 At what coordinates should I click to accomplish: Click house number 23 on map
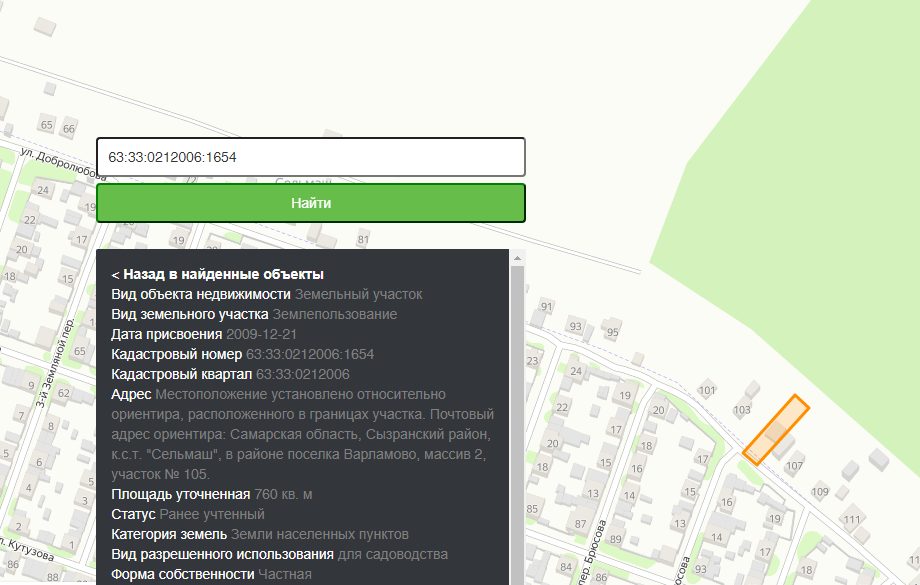(532, 361)
